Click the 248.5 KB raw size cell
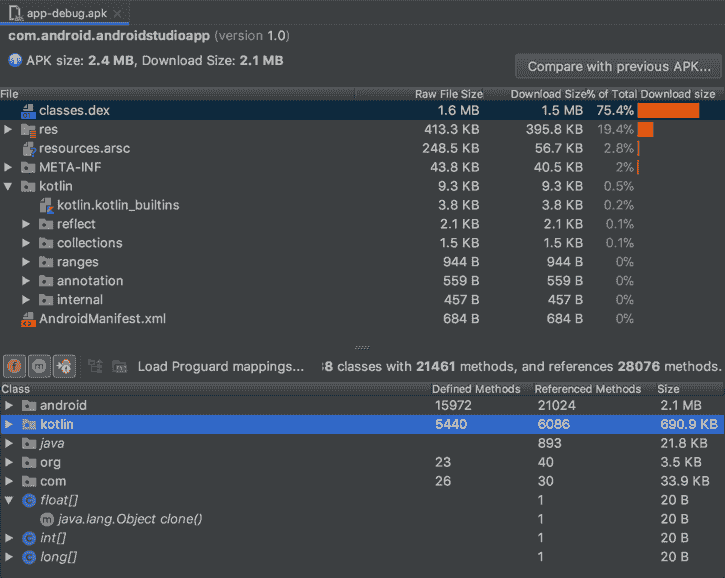 click(x=450, y=148)
